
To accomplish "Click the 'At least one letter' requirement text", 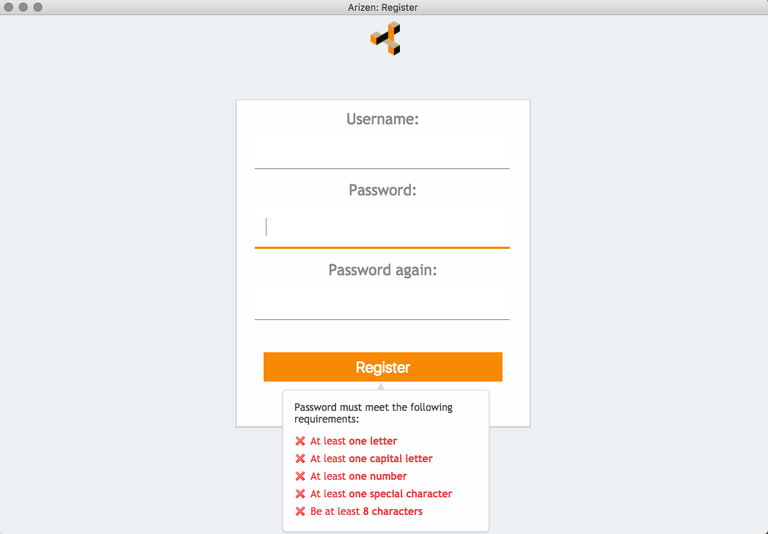I will [354, 441].
